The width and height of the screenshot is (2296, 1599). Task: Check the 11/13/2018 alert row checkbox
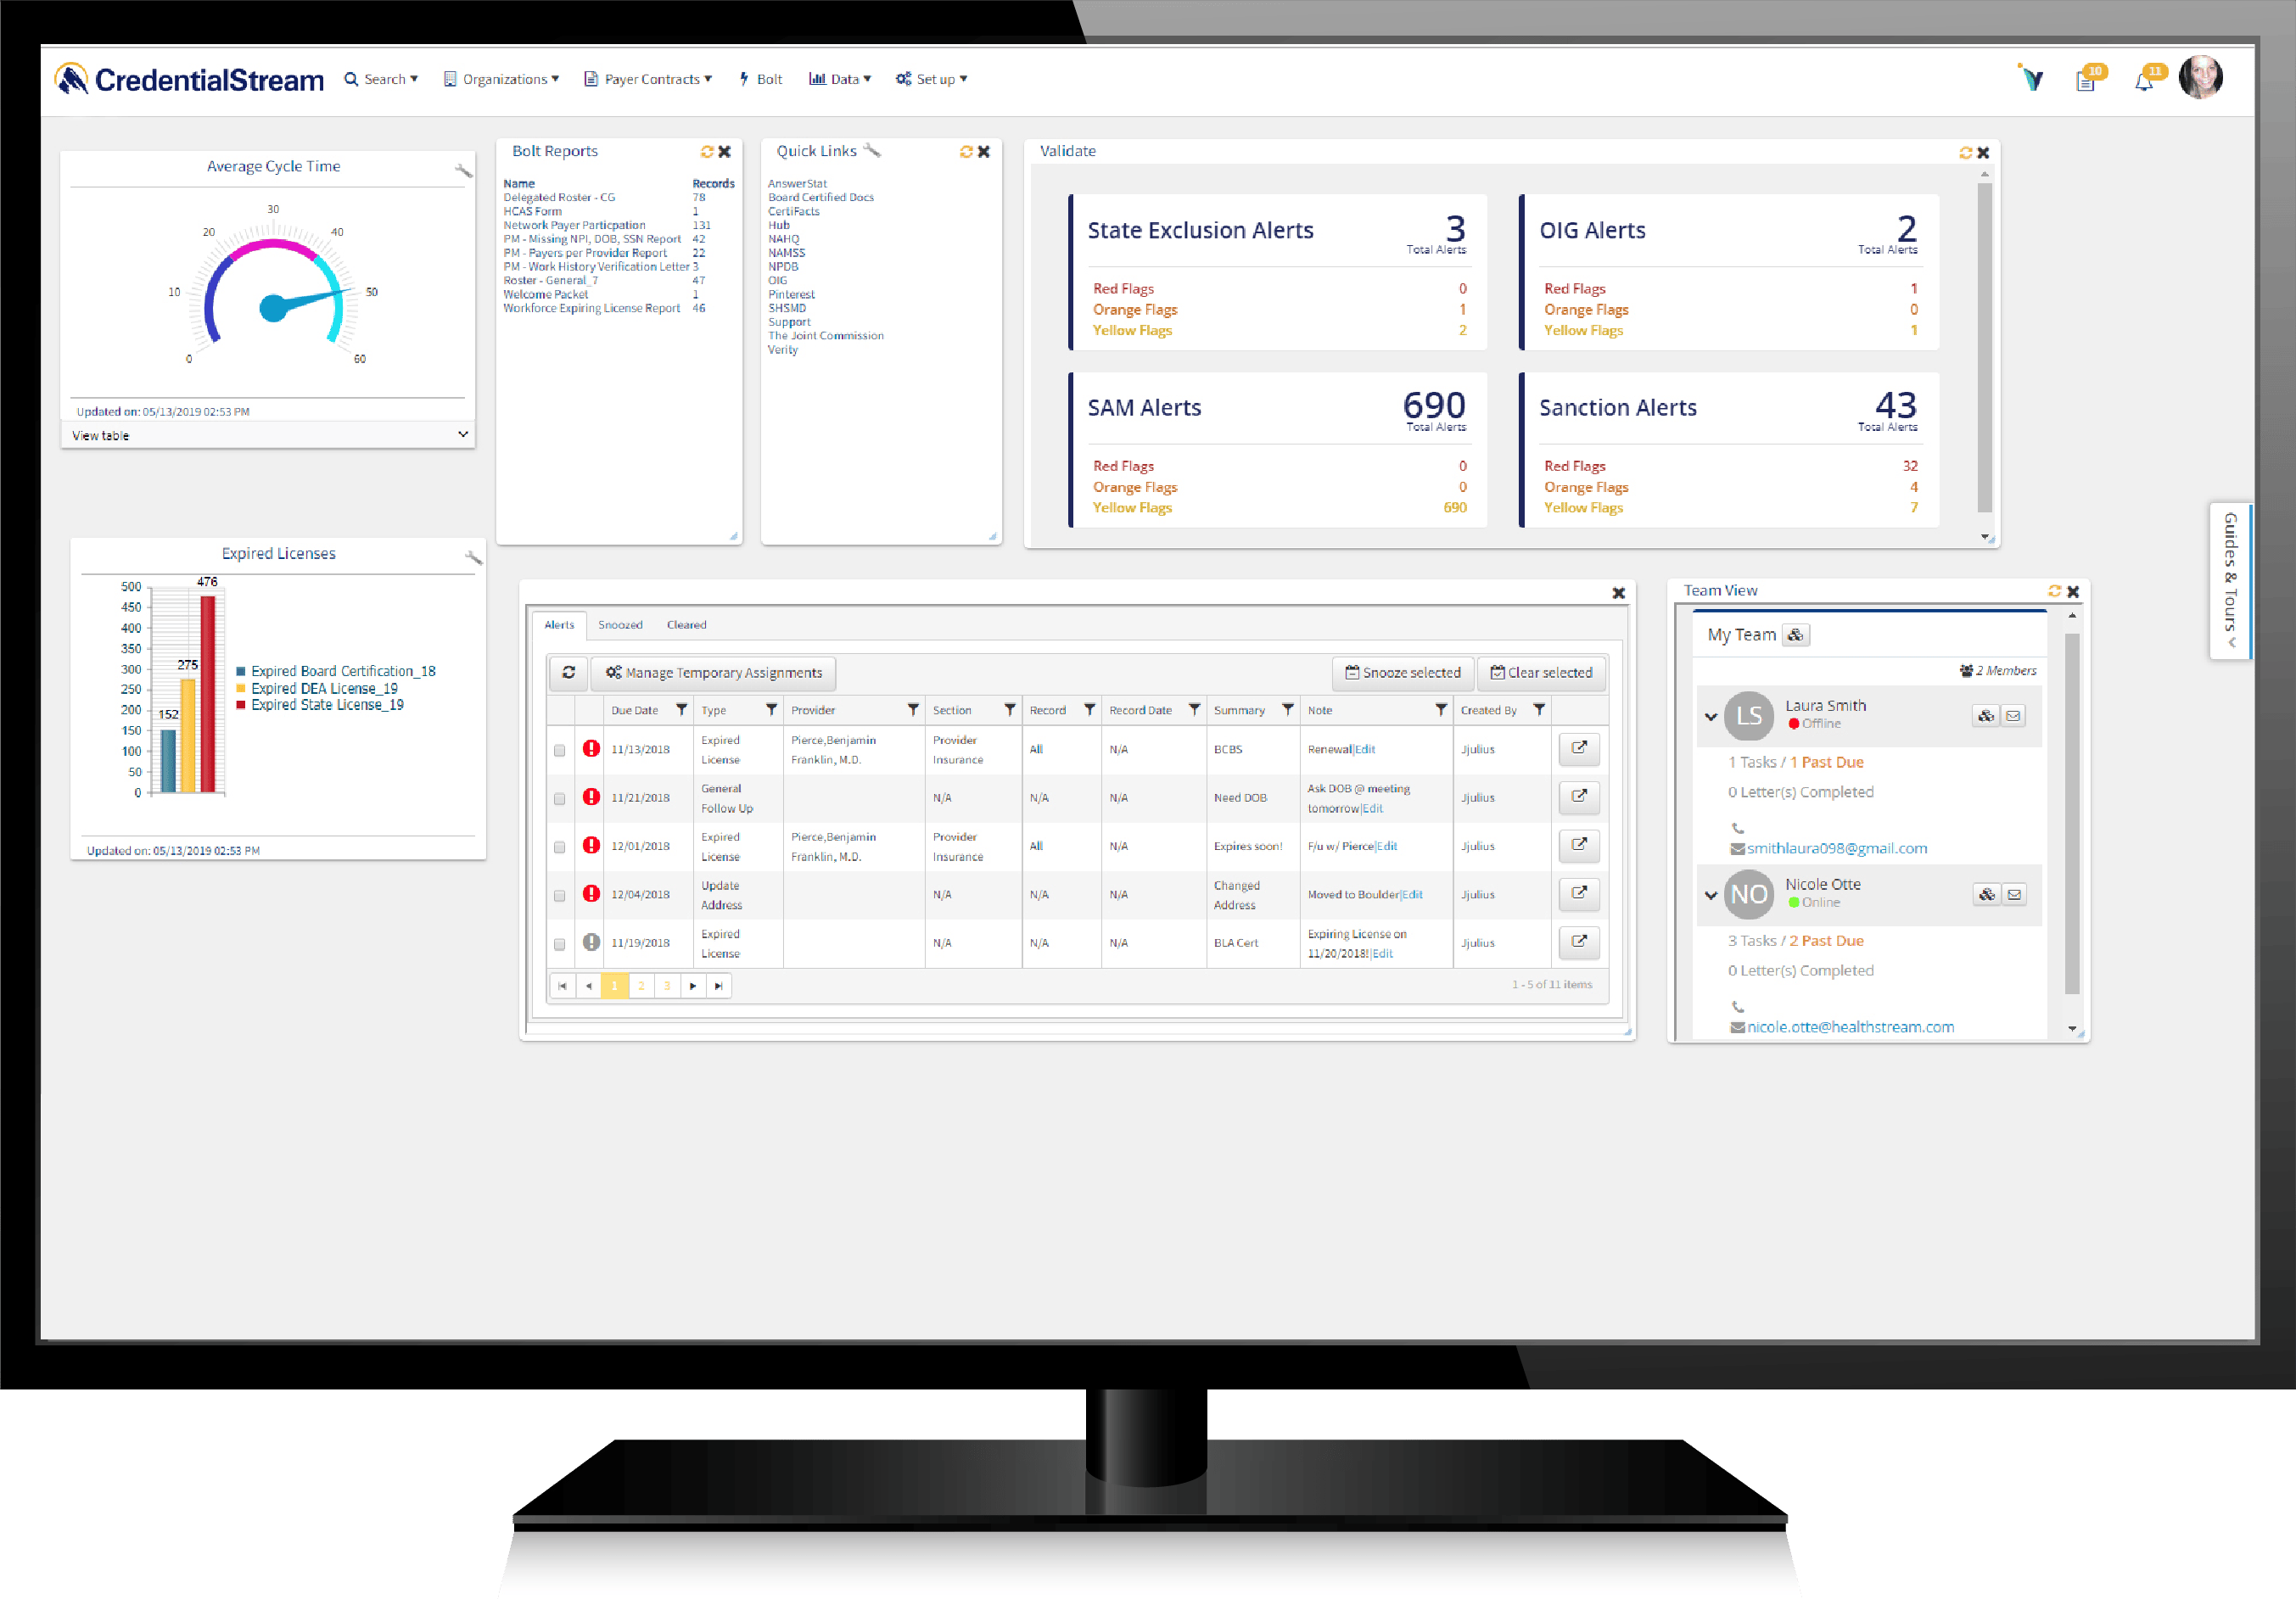click(x=559, y=750)
